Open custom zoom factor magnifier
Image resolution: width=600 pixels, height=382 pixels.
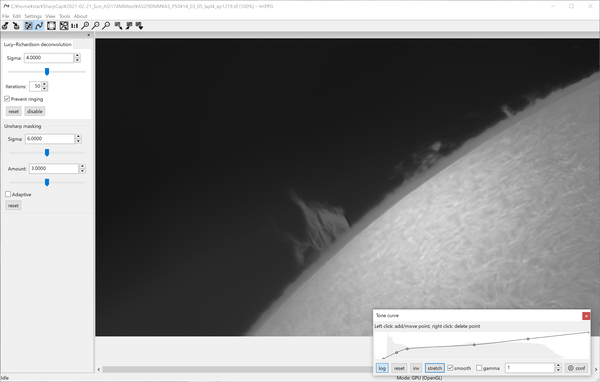[x=106, y=26]
